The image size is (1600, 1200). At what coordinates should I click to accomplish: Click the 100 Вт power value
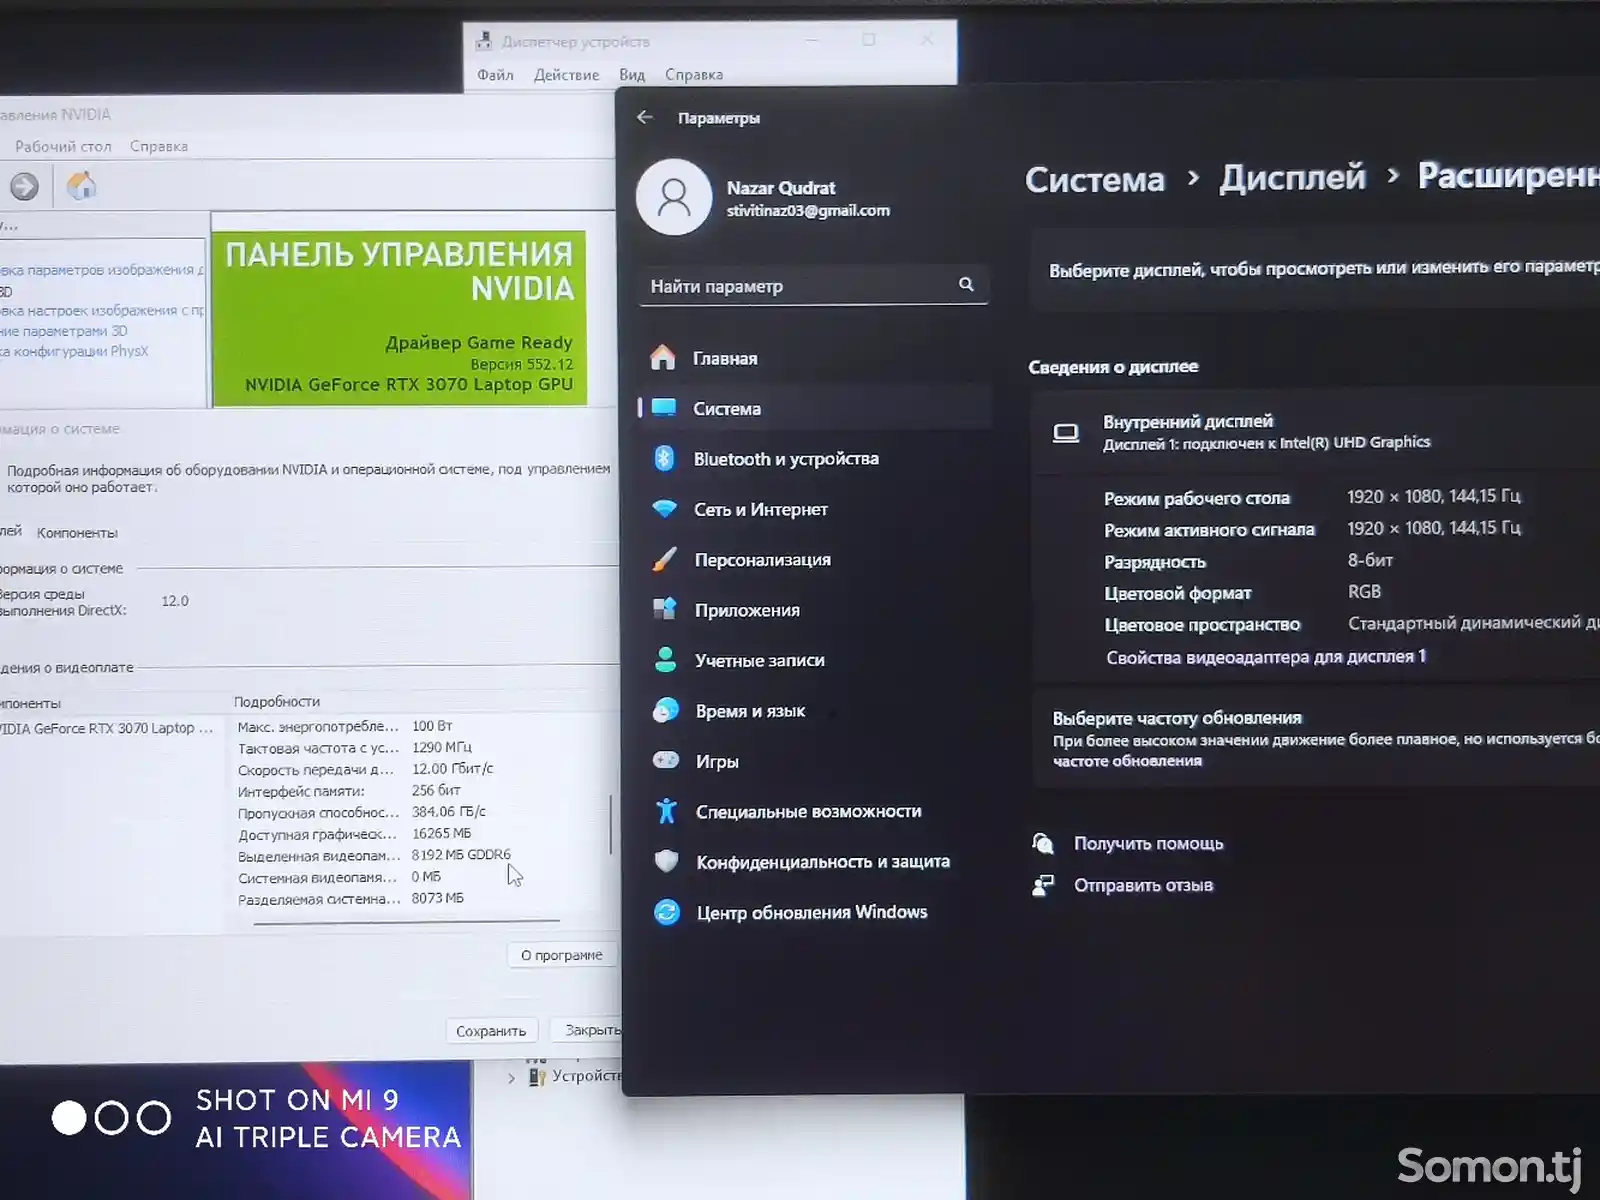coord(432,726)
